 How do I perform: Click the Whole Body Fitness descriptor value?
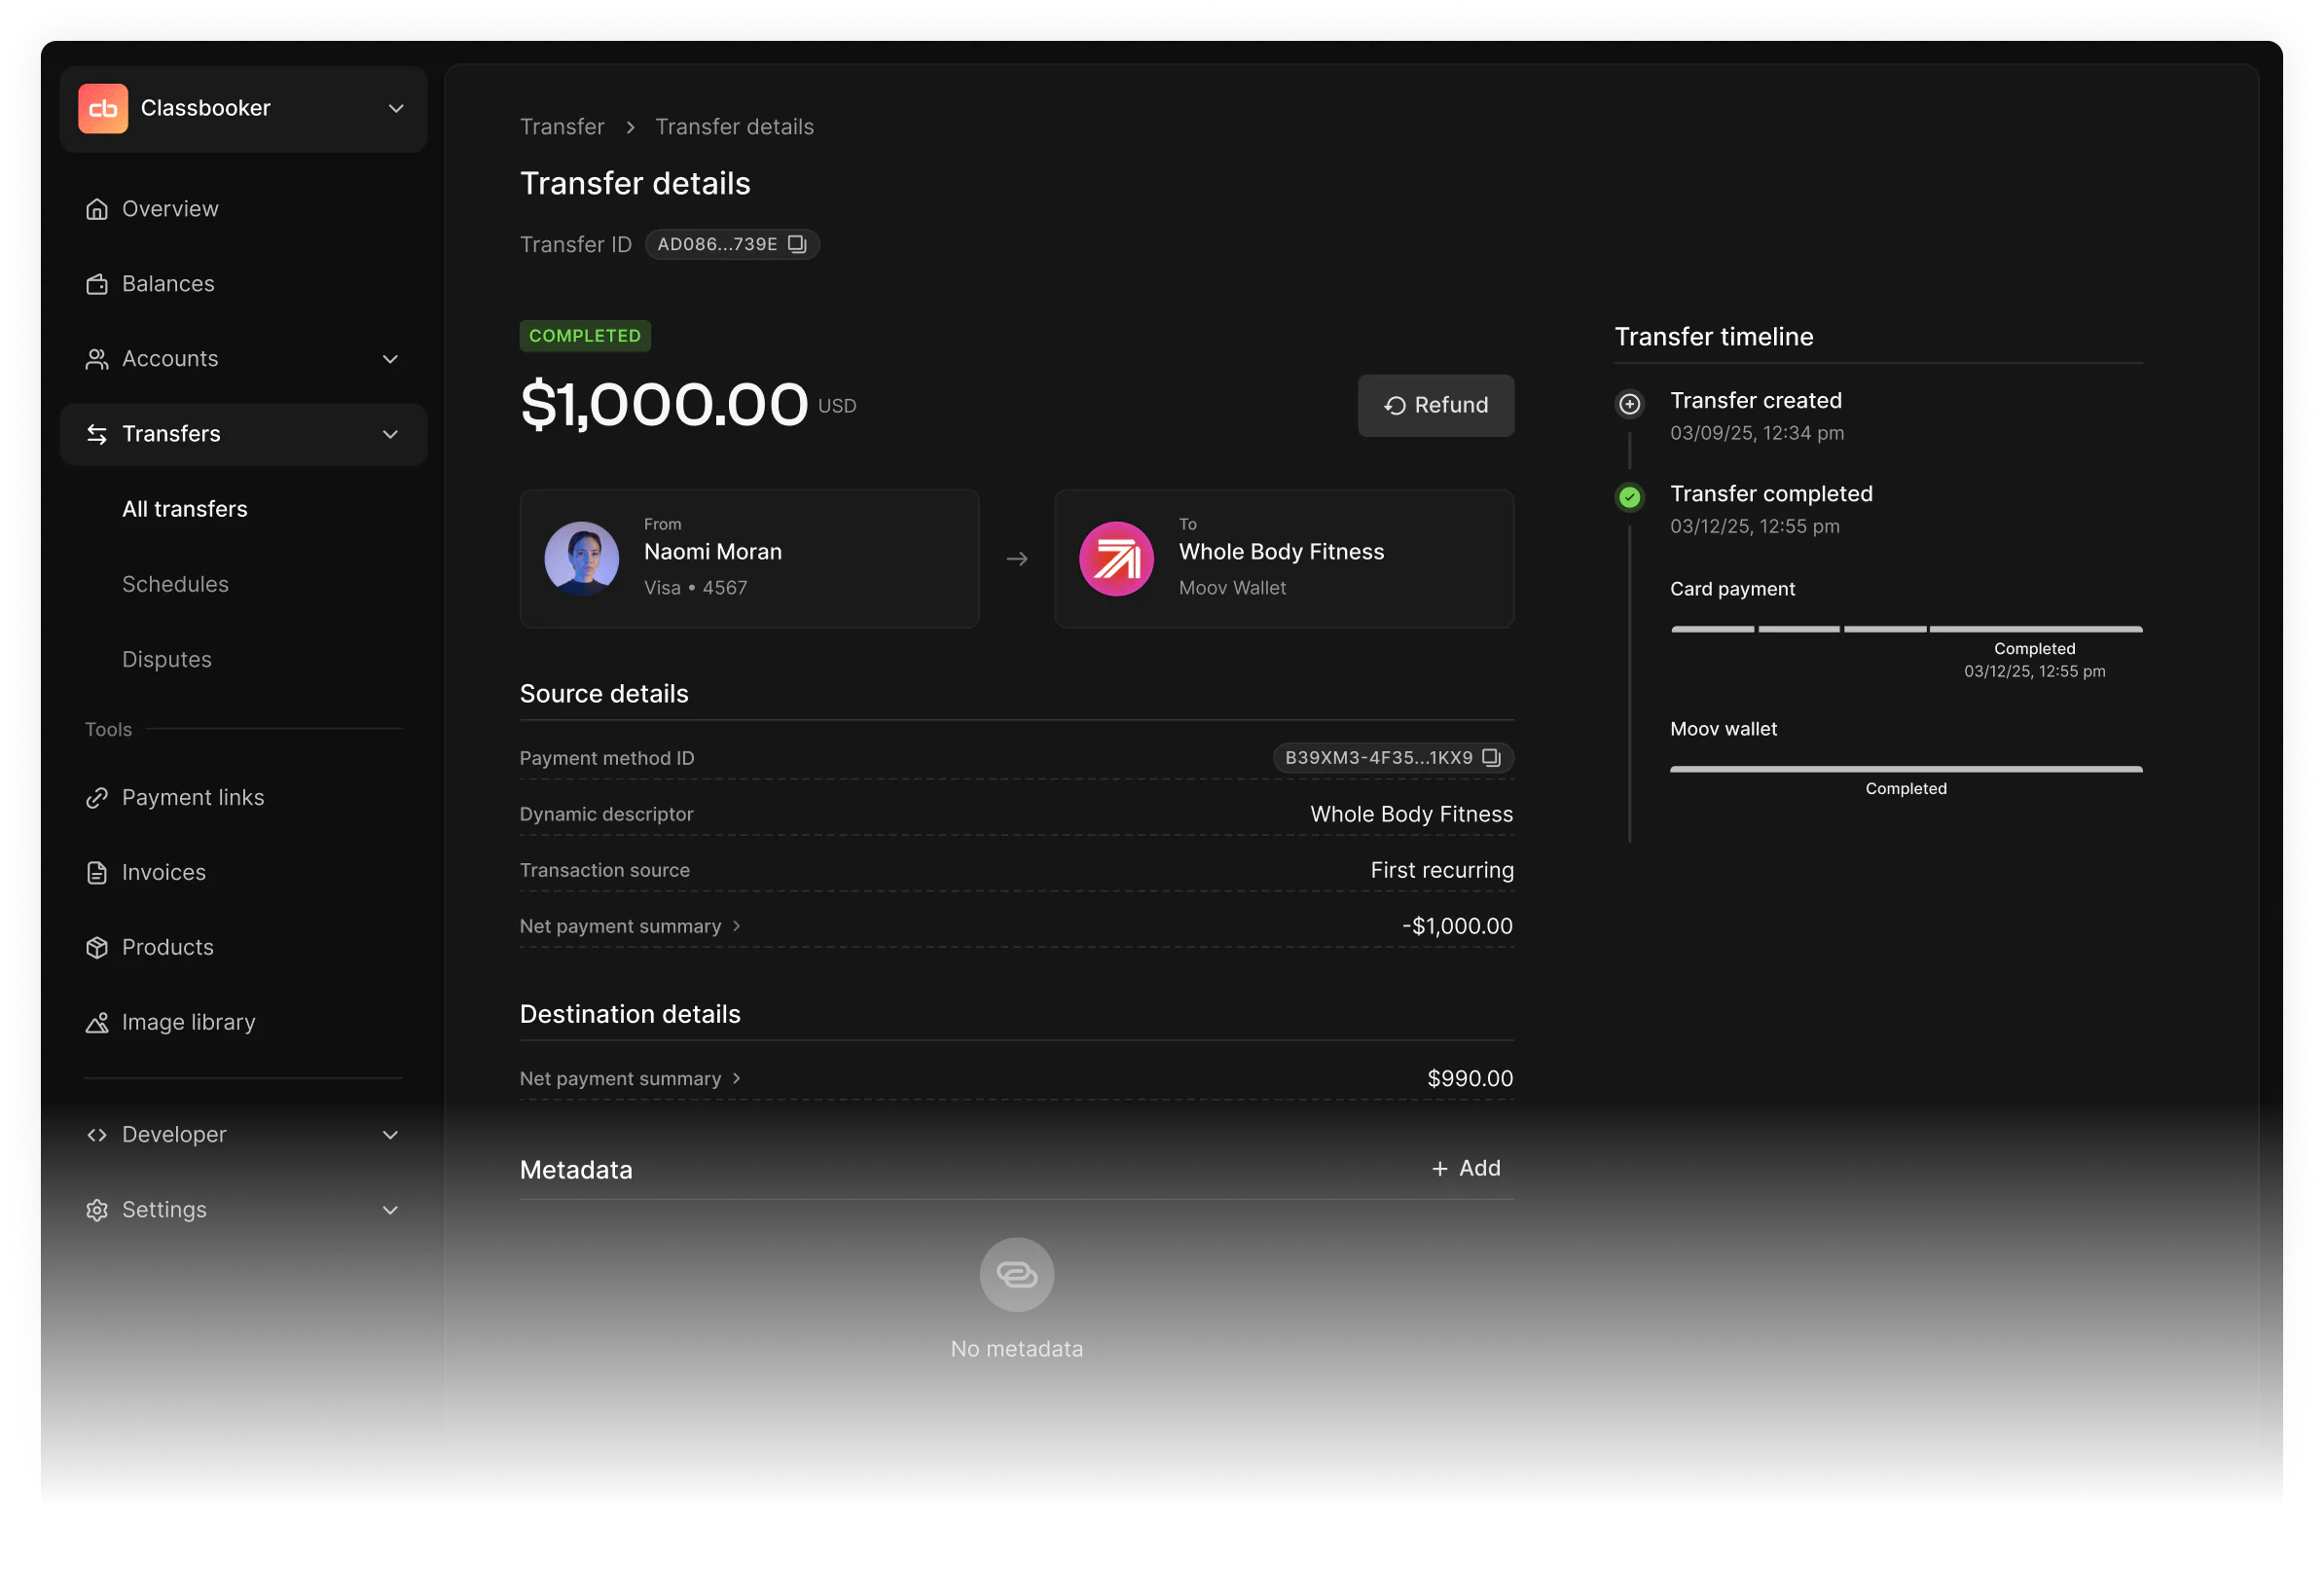(1411, 814)
